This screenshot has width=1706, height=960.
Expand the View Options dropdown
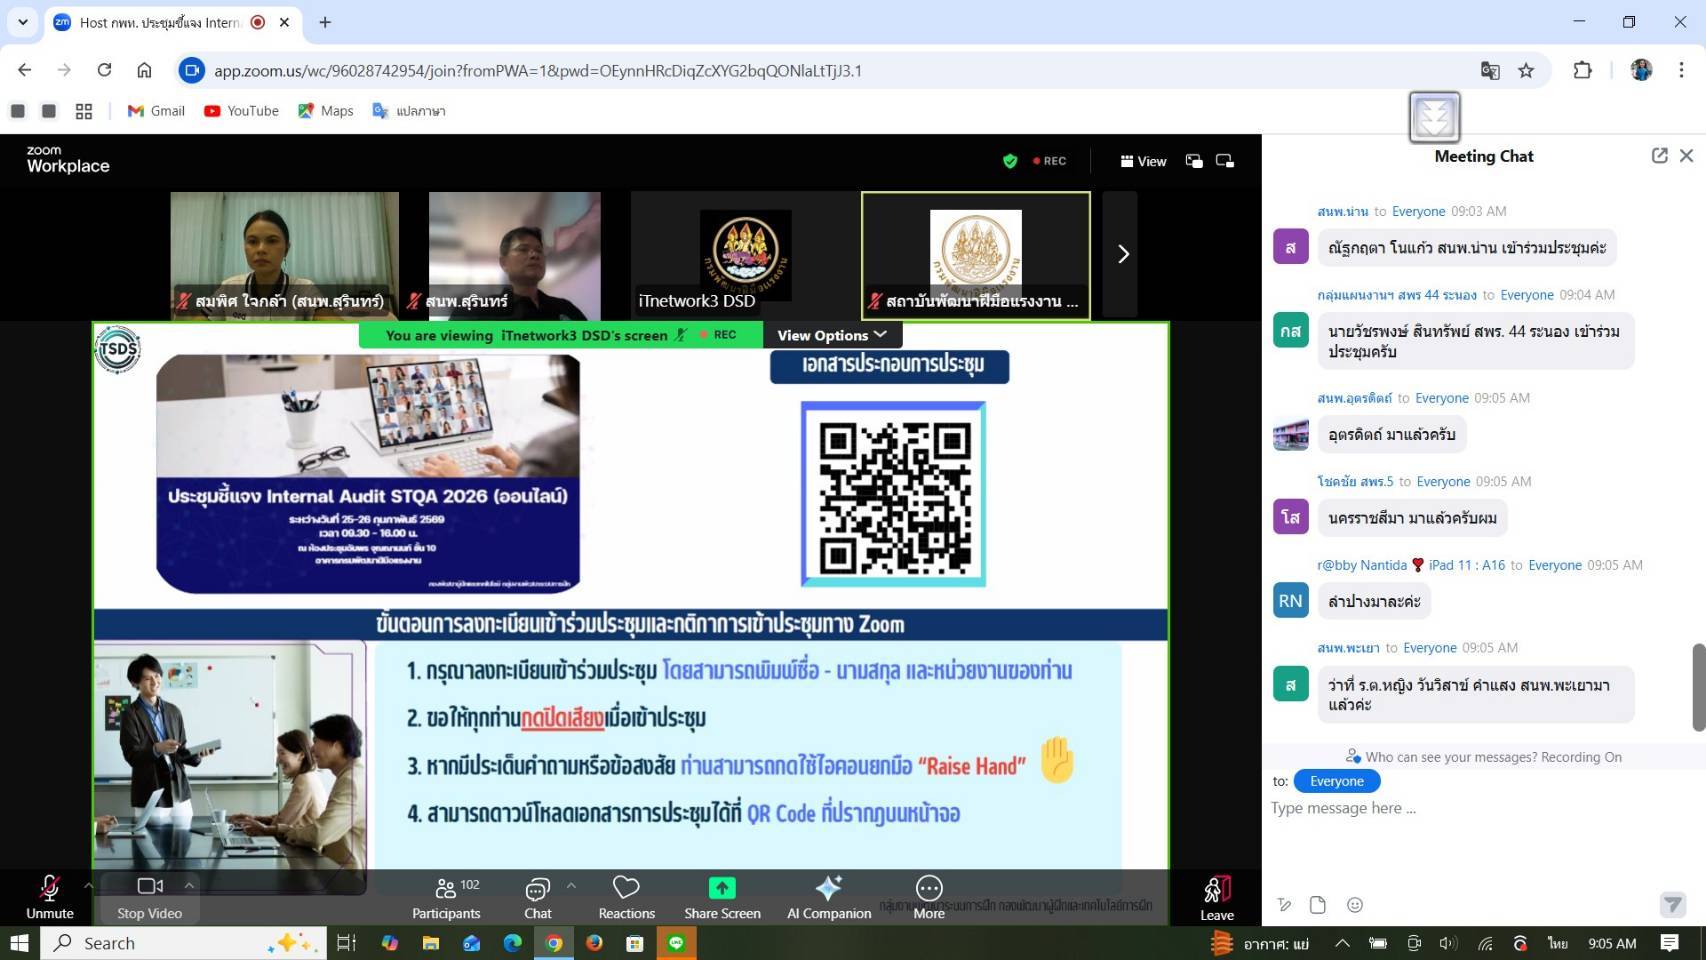coord(832,335)
